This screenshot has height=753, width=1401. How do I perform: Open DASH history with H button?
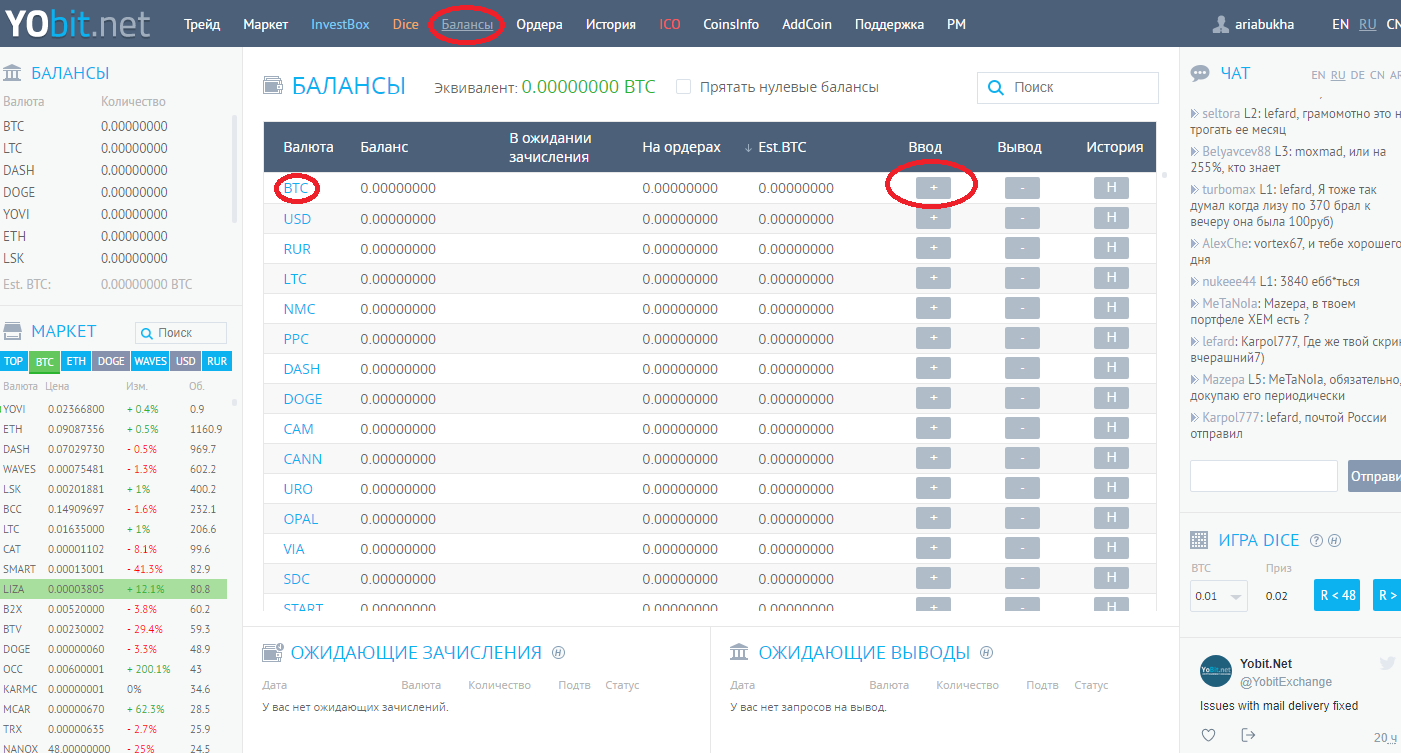click(x=1111, y=368)
